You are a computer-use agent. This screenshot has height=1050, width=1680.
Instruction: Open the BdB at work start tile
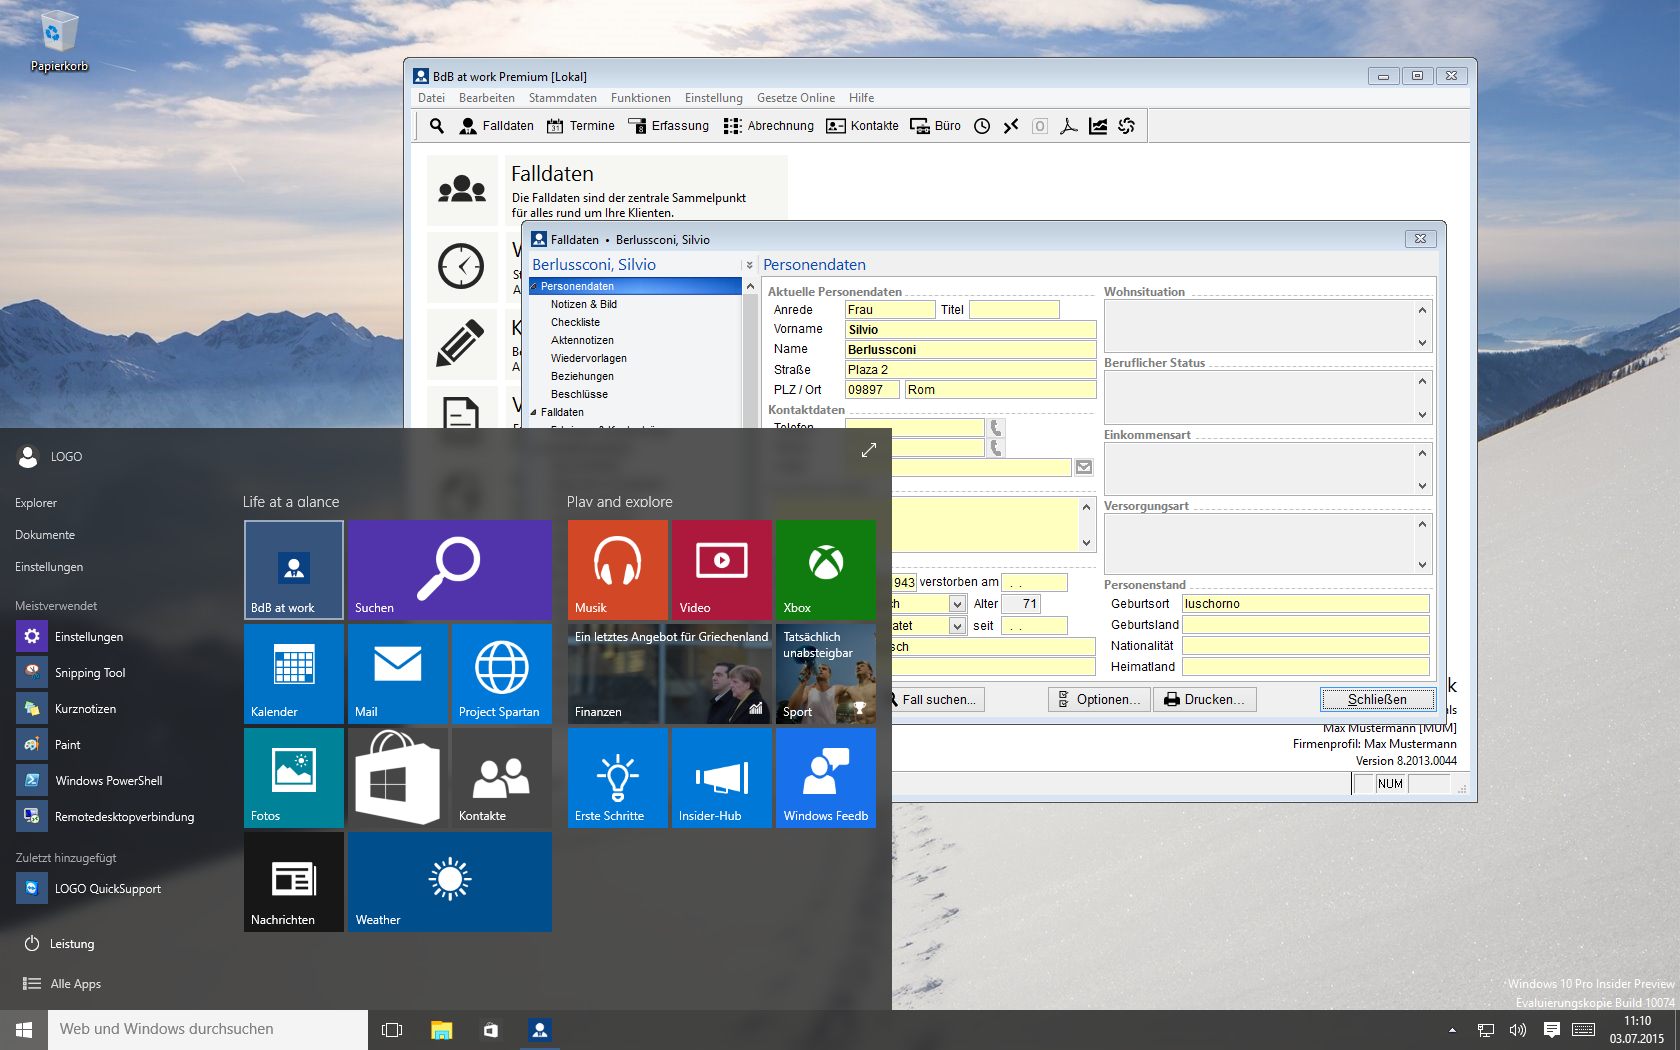pos(294,570)
